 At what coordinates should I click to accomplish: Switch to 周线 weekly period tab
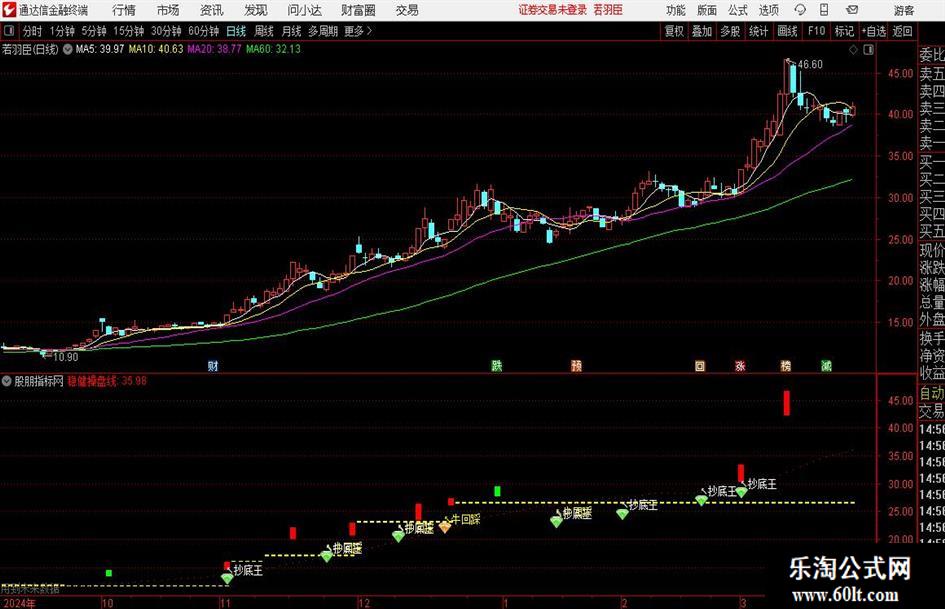[x=264, y=31]
